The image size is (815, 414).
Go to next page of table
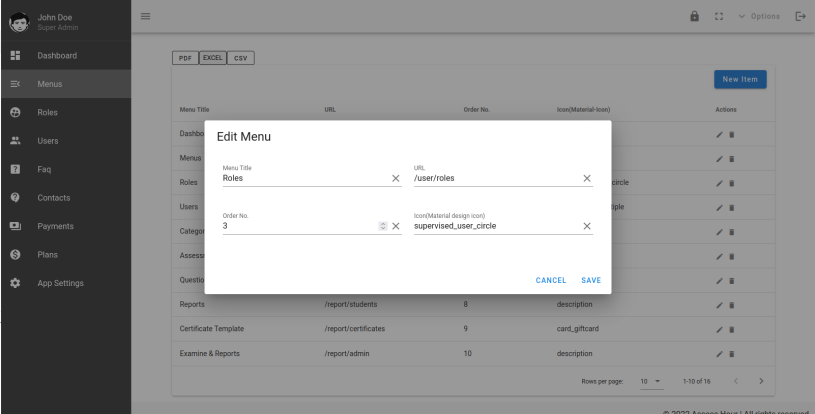click(761, 381)
